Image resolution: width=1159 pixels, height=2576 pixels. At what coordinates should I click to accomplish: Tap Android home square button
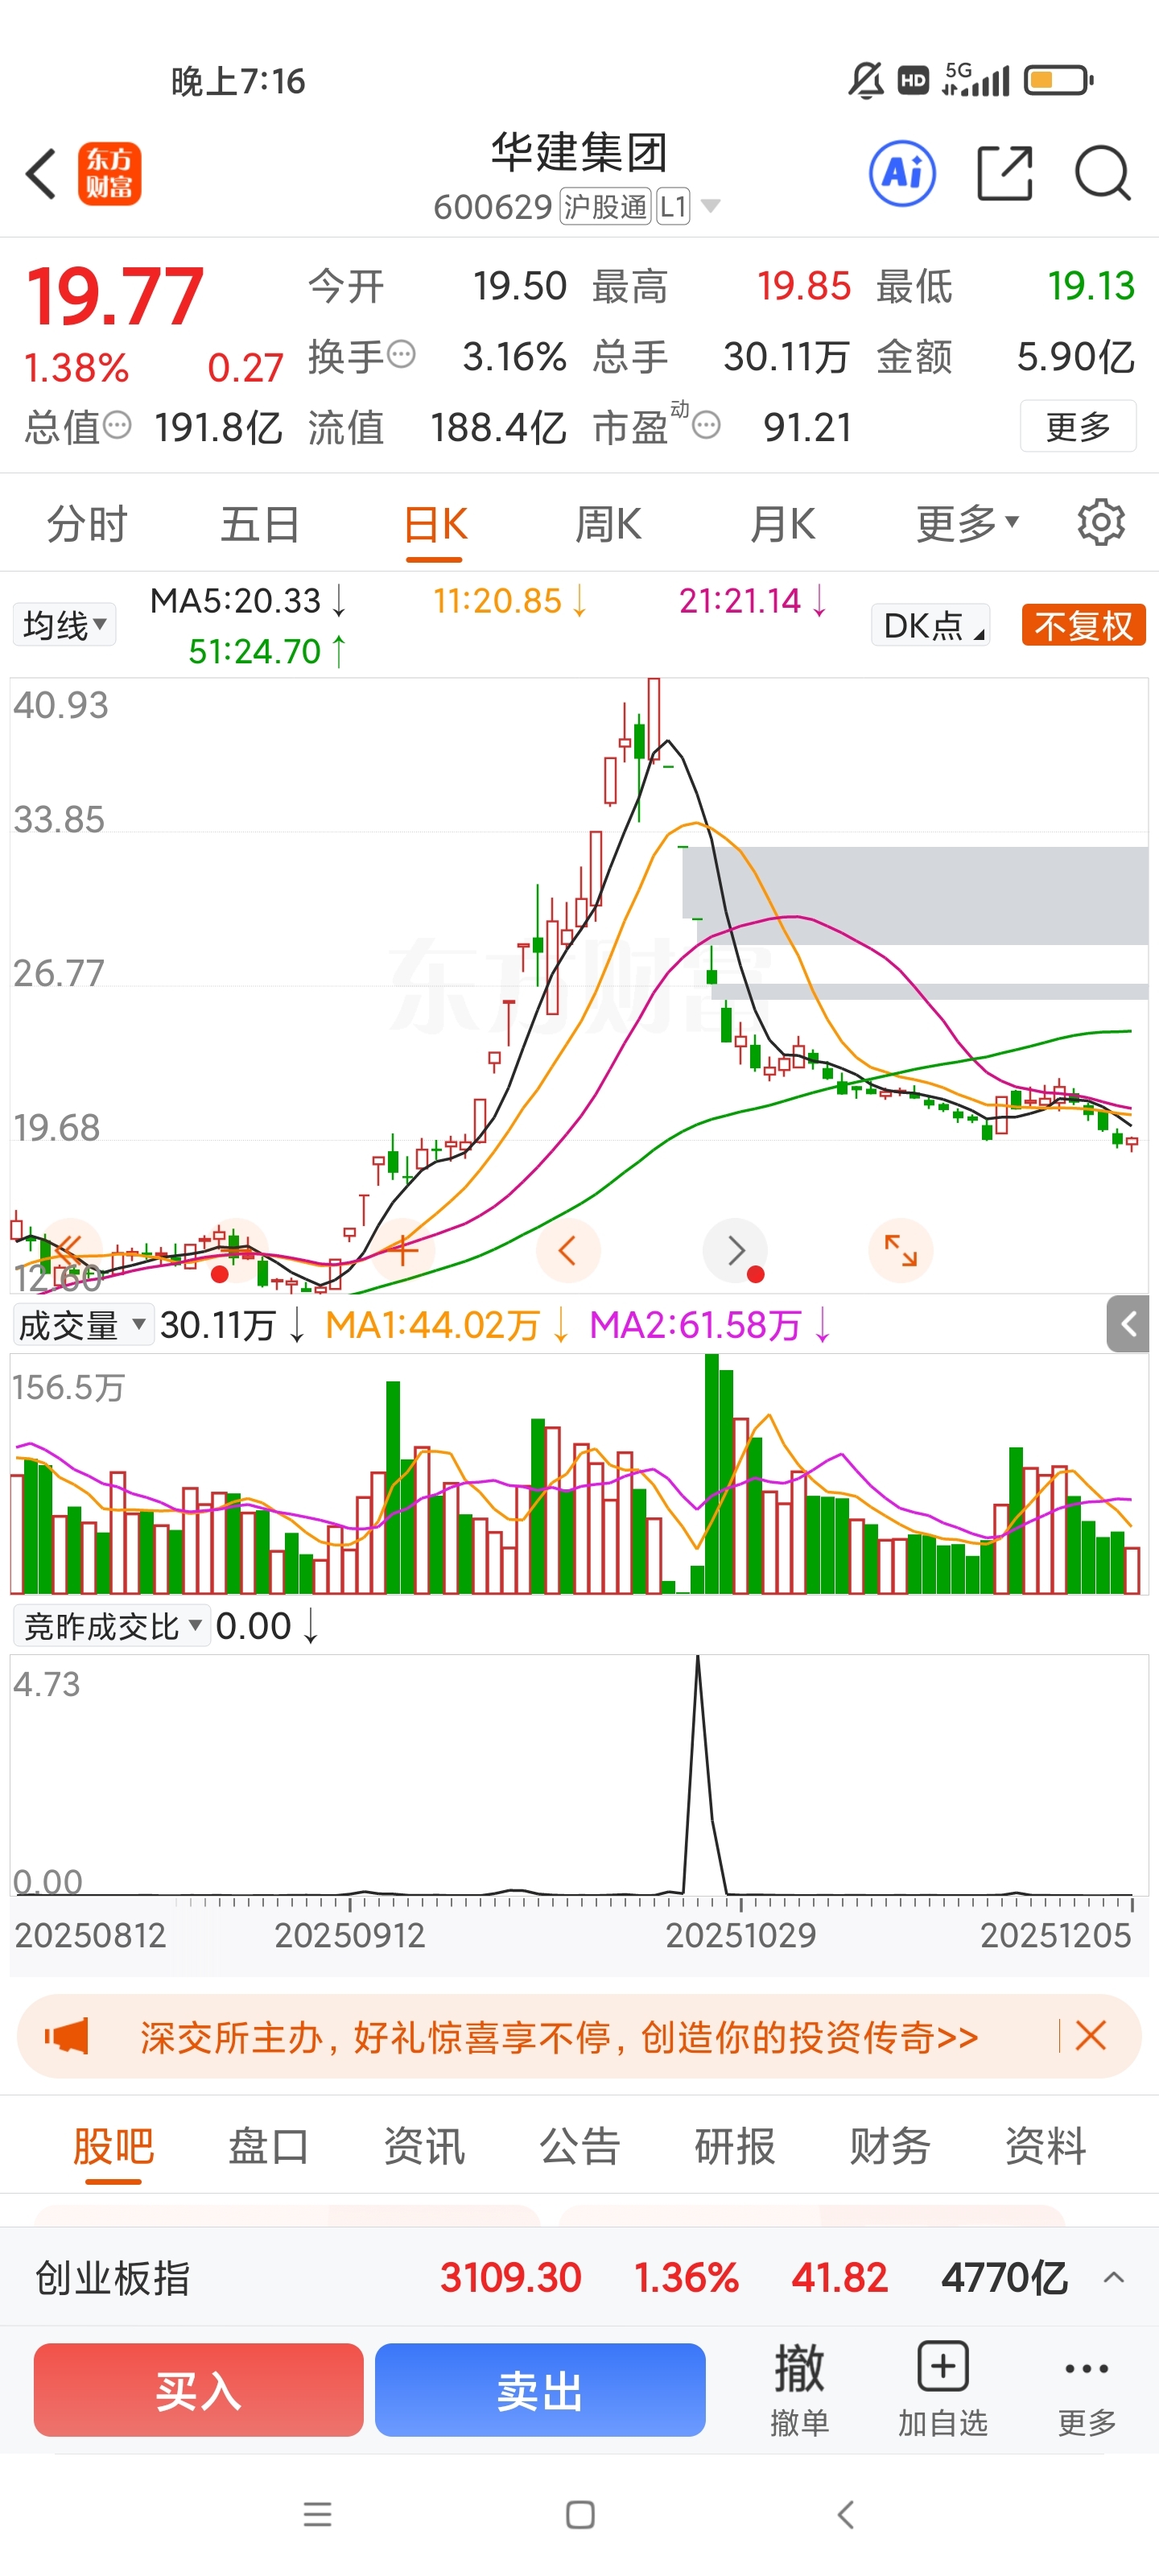580,2514
